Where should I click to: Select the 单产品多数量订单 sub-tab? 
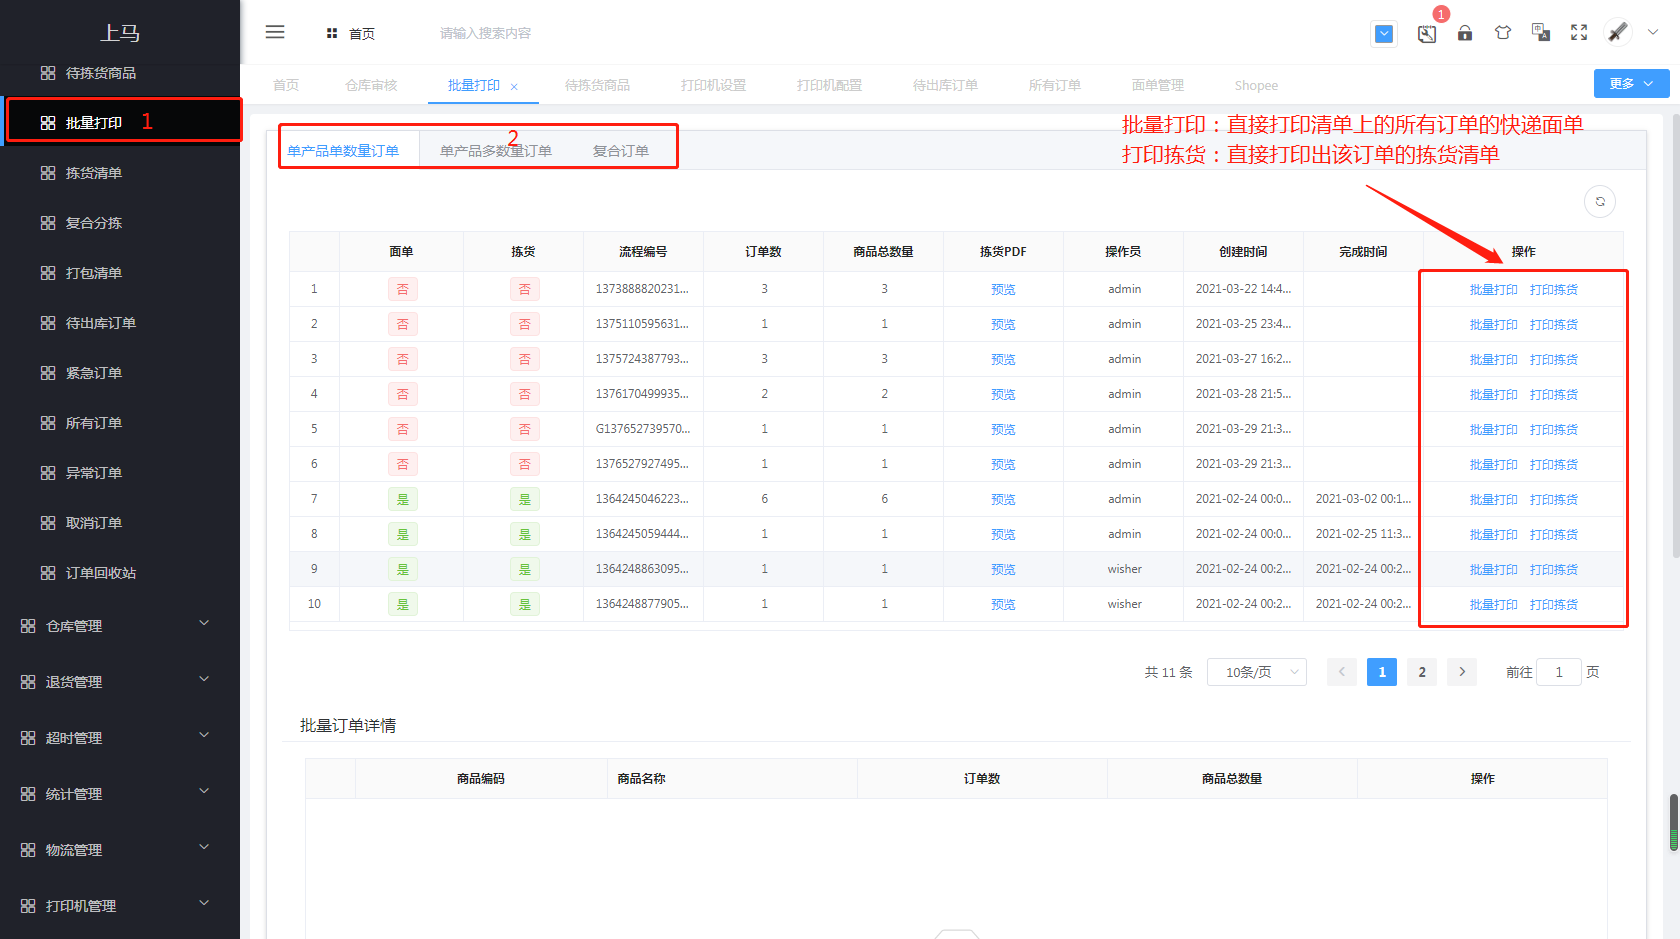point(496,151)
